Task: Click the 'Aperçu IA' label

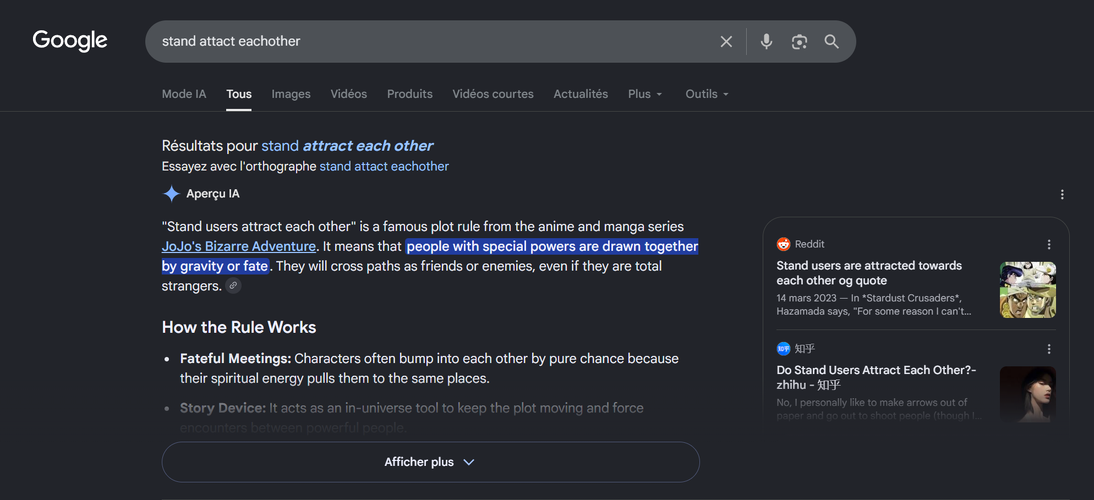Action: click(213, 194)
